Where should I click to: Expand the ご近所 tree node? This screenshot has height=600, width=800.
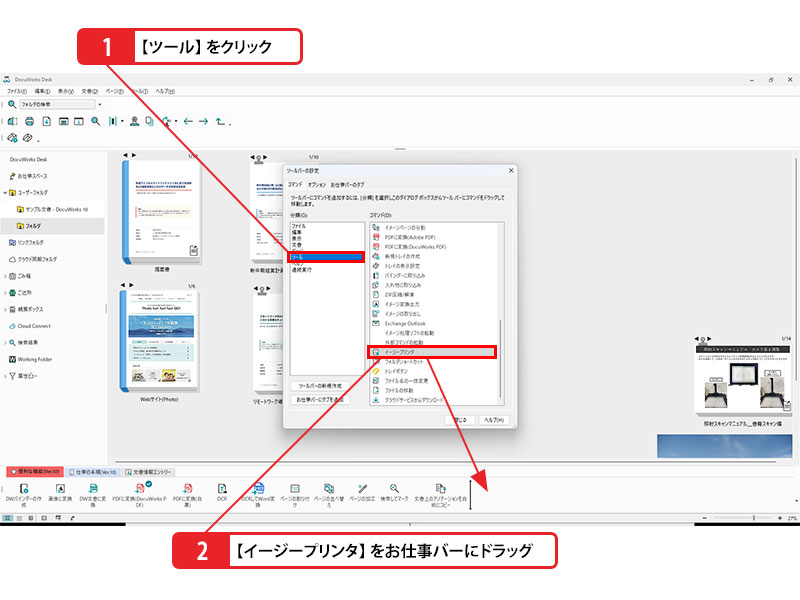coord(5,293)
